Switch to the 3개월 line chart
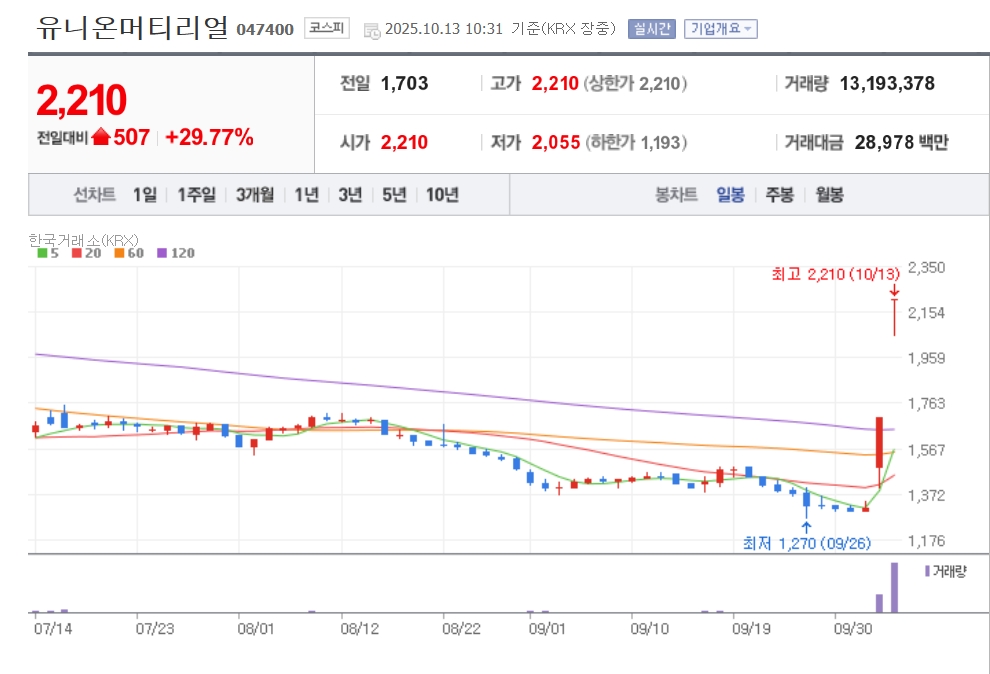This screenshot has height=674, width=990. click(x=255, y=194)
